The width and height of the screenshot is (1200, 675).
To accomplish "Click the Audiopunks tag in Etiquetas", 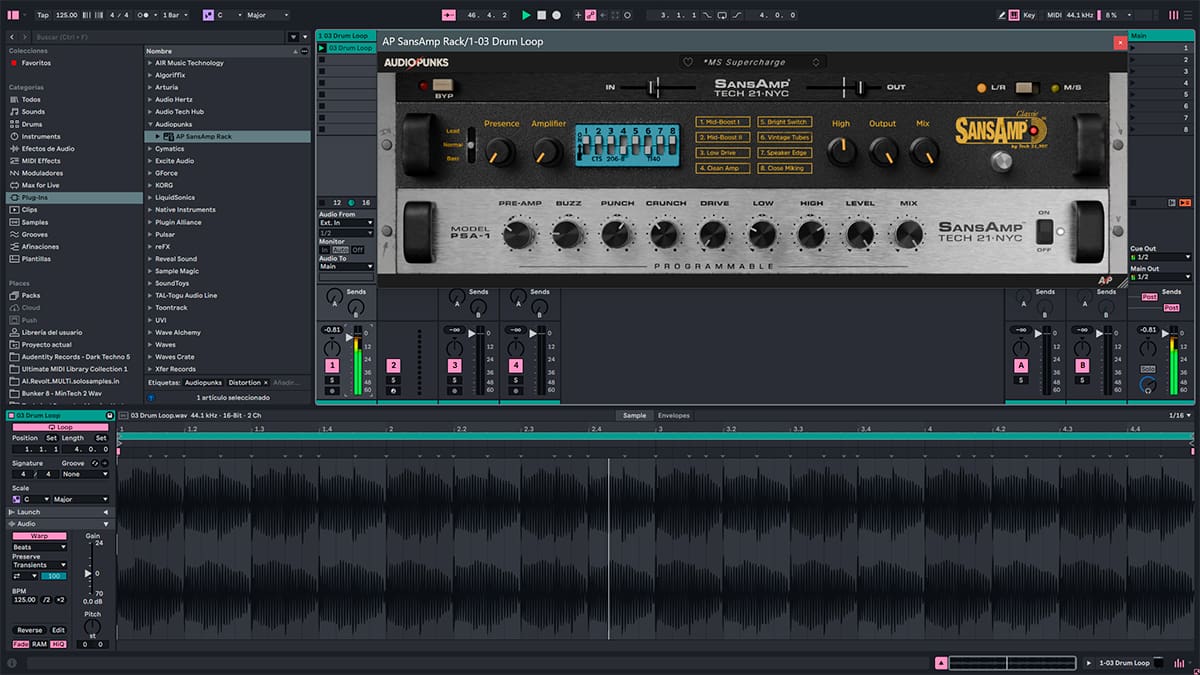I will (x=203, y=382).
